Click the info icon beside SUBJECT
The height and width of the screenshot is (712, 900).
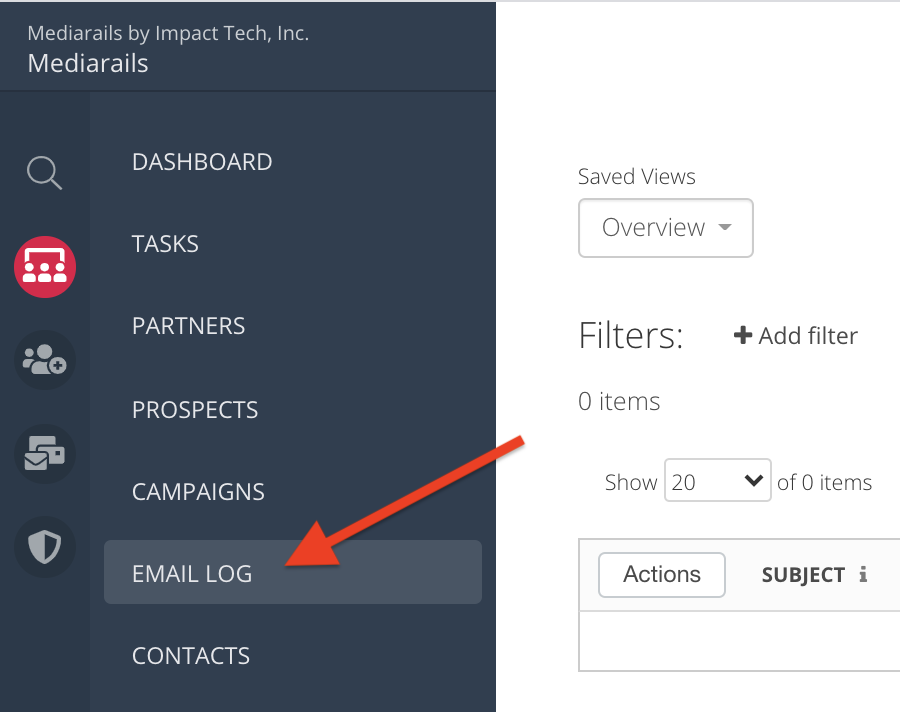tap(863, 575)
